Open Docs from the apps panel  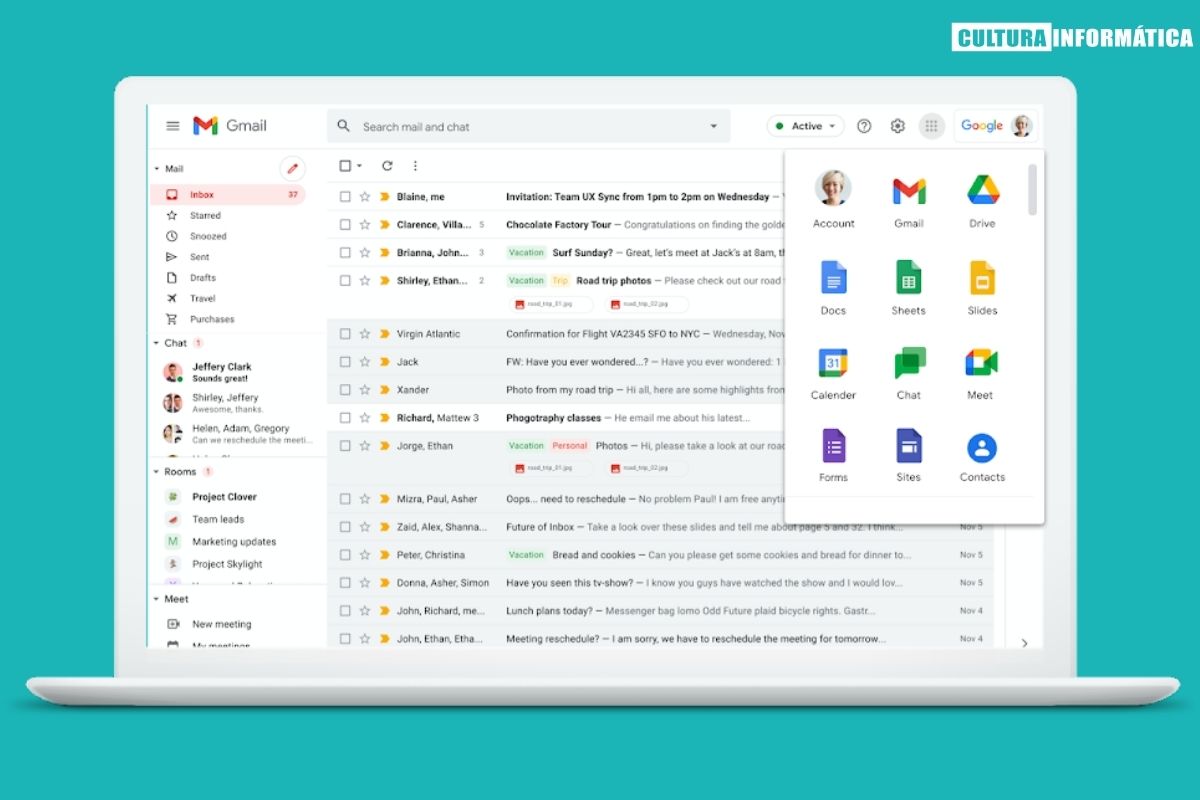[833, 287]
